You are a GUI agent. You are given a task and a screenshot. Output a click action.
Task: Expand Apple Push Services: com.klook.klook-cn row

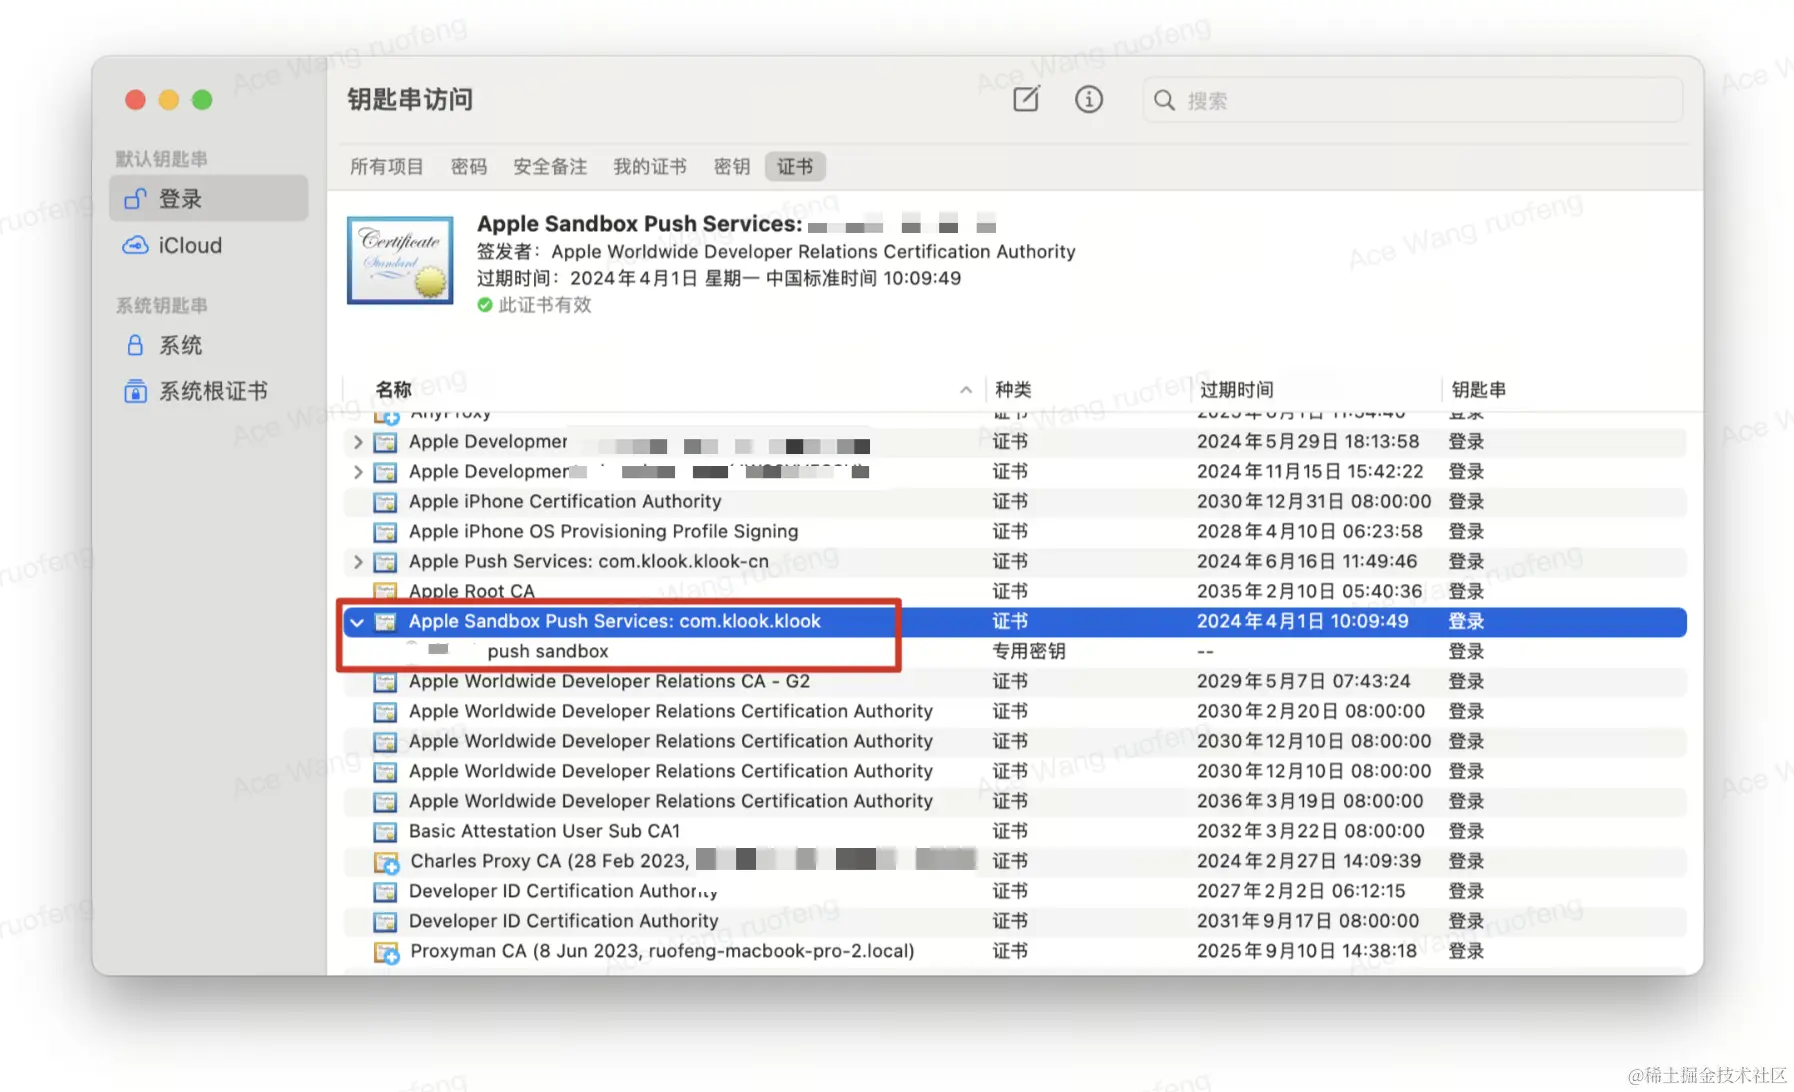coord(358,562)
